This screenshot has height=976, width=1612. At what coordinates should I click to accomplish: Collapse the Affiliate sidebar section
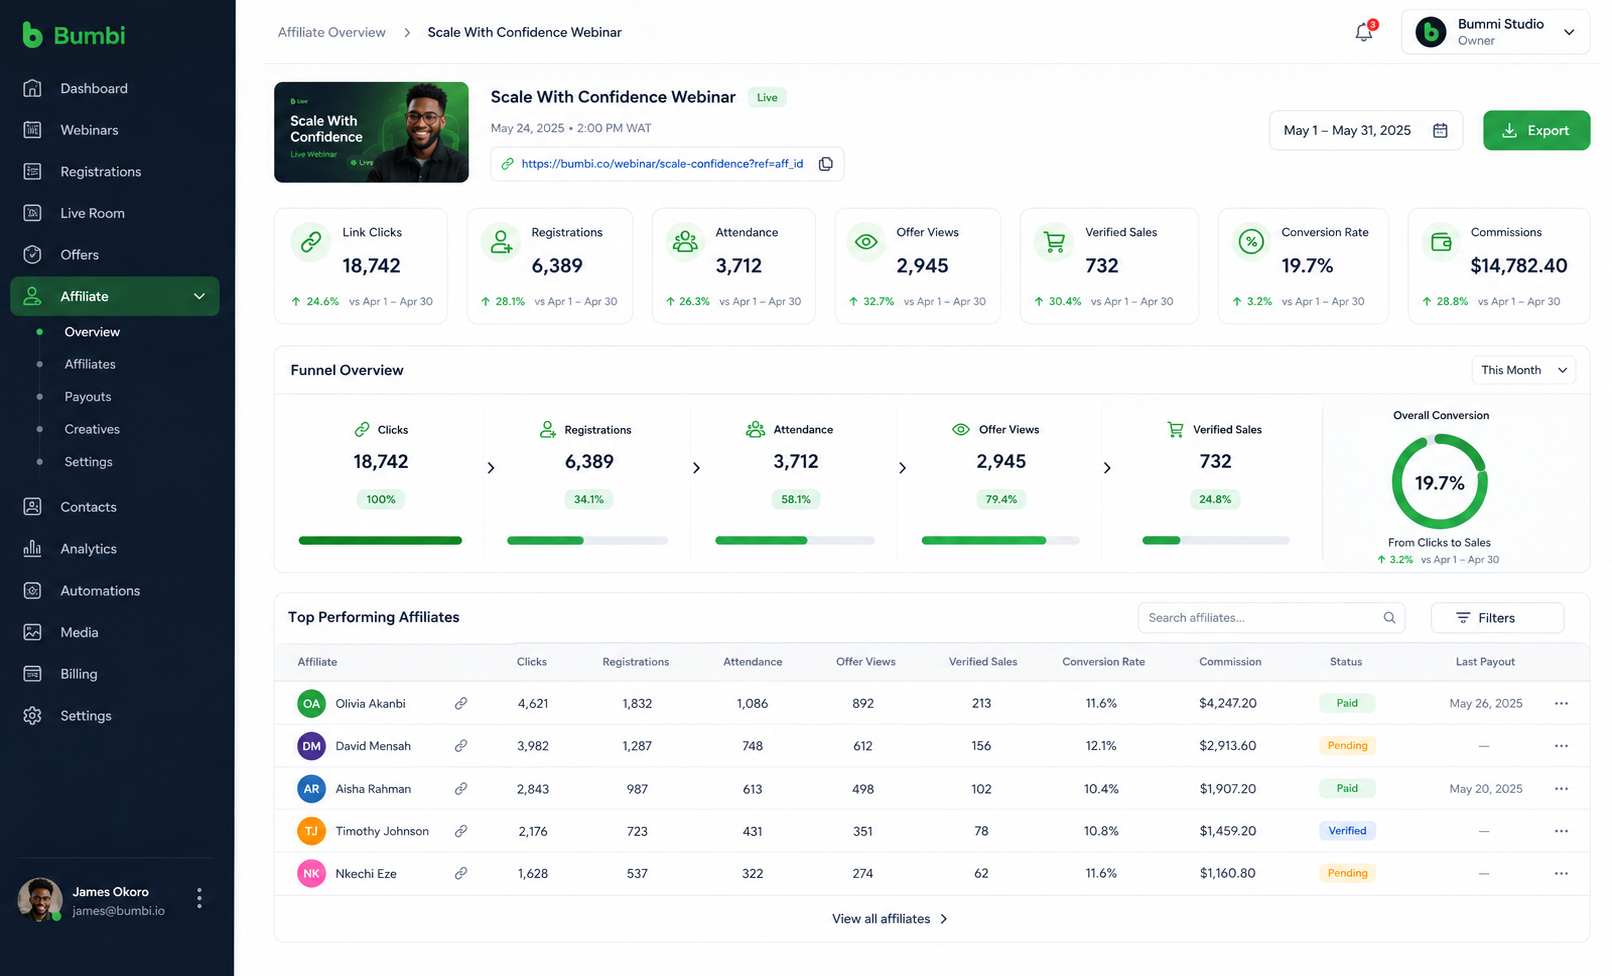199,296
